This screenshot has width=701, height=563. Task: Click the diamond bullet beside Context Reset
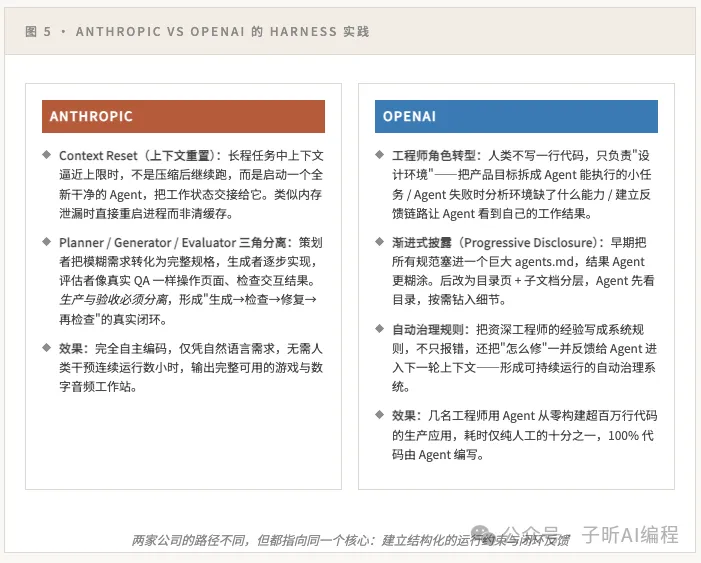[46, 155]
